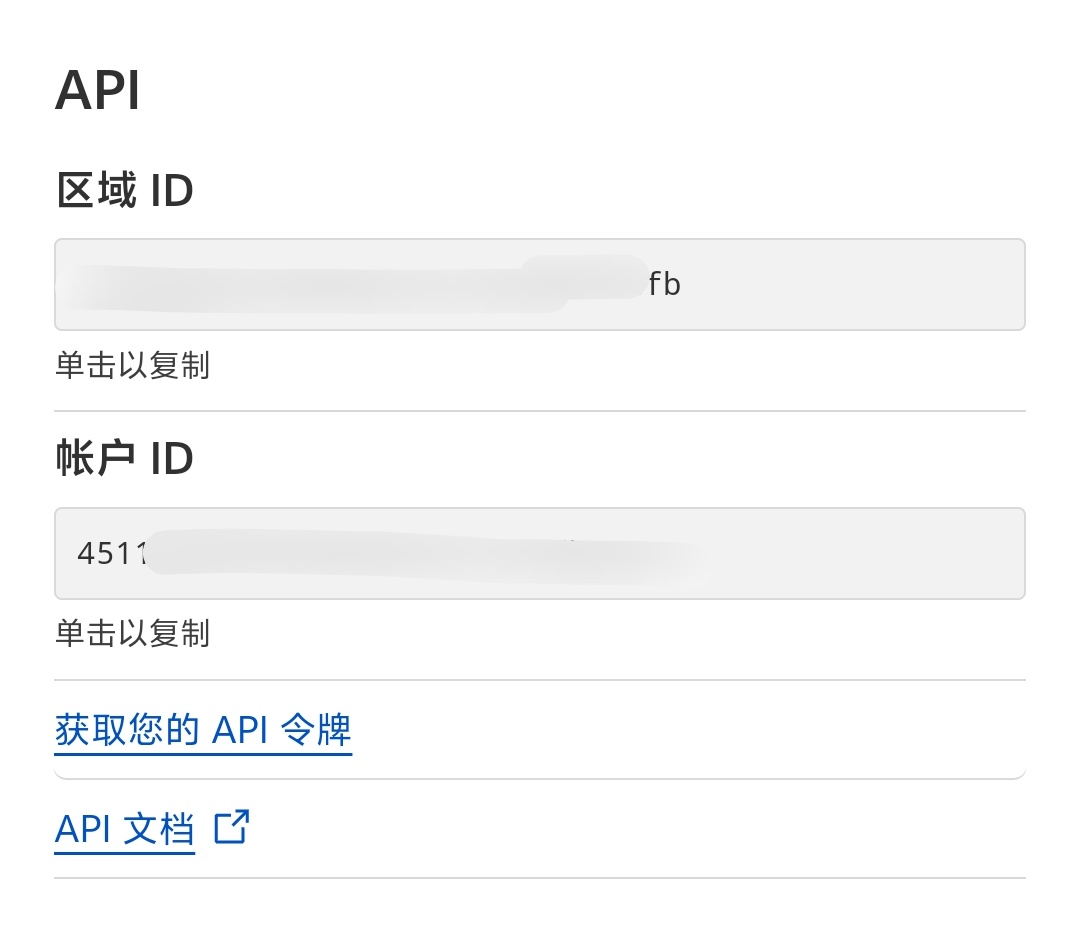Click empty right side of 区域 ID box
This screenshot has height=948, width=1080.
click(x=880, y=285)
